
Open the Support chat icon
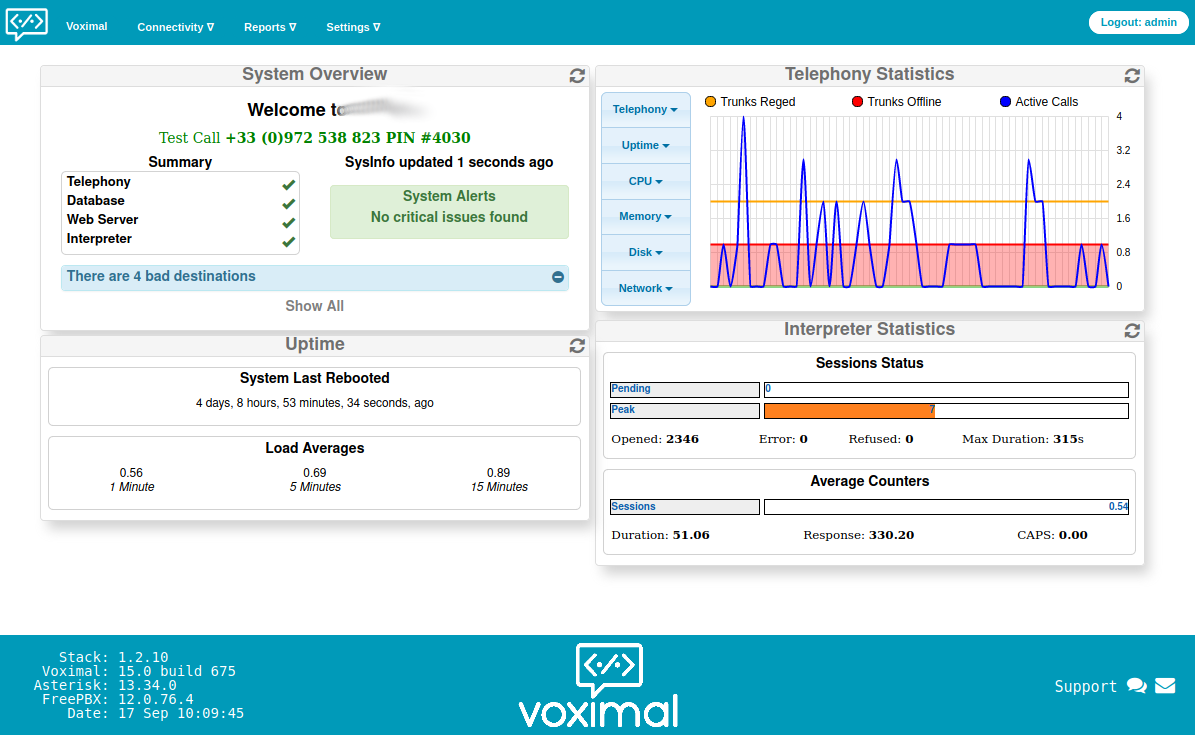1137,686
